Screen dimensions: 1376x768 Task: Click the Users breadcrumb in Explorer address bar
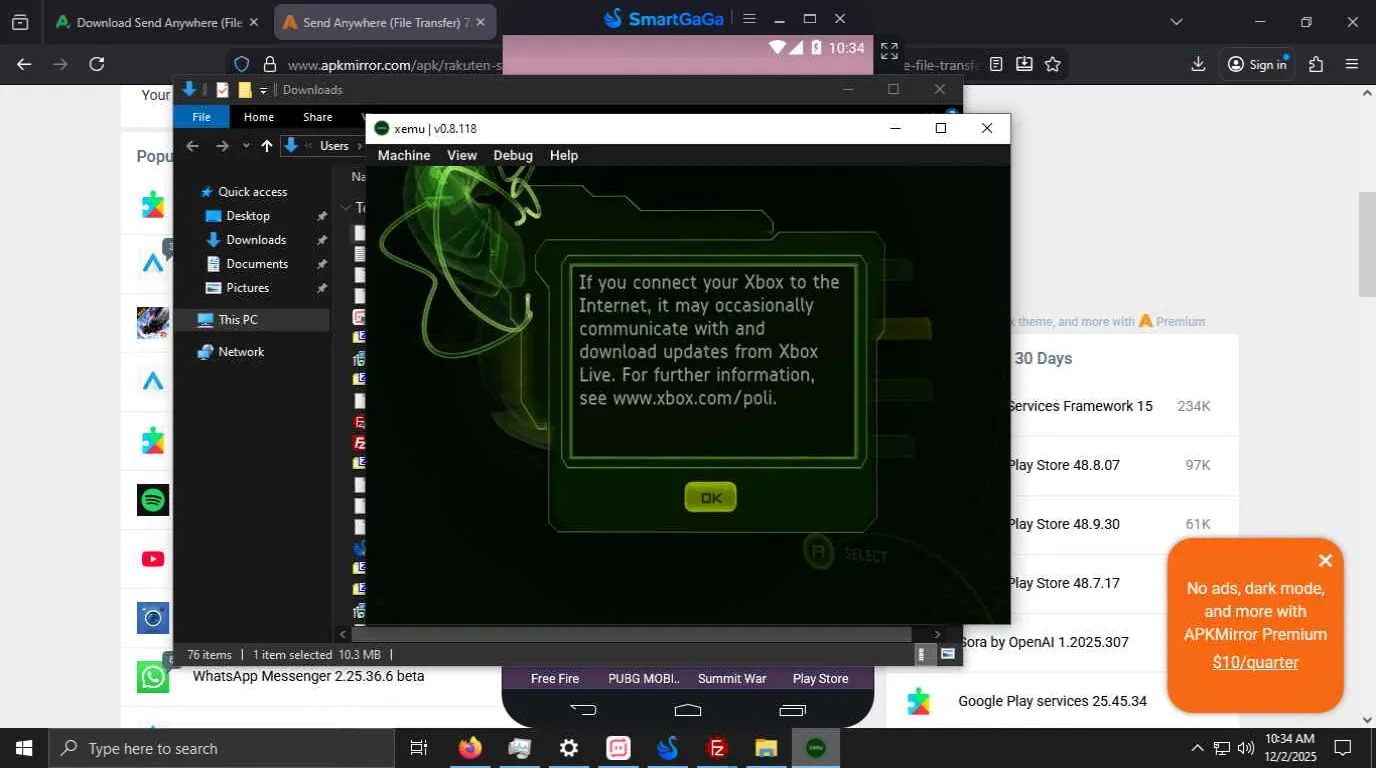[x=334, y=146]
